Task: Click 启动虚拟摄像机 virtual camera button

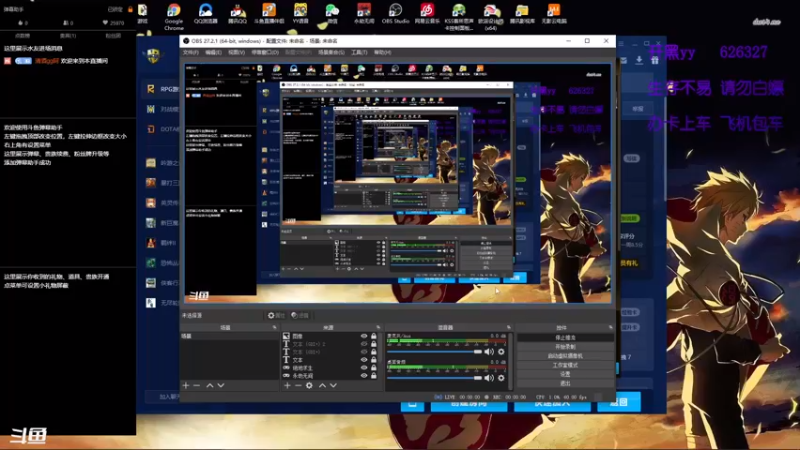Action: [565, 356]
